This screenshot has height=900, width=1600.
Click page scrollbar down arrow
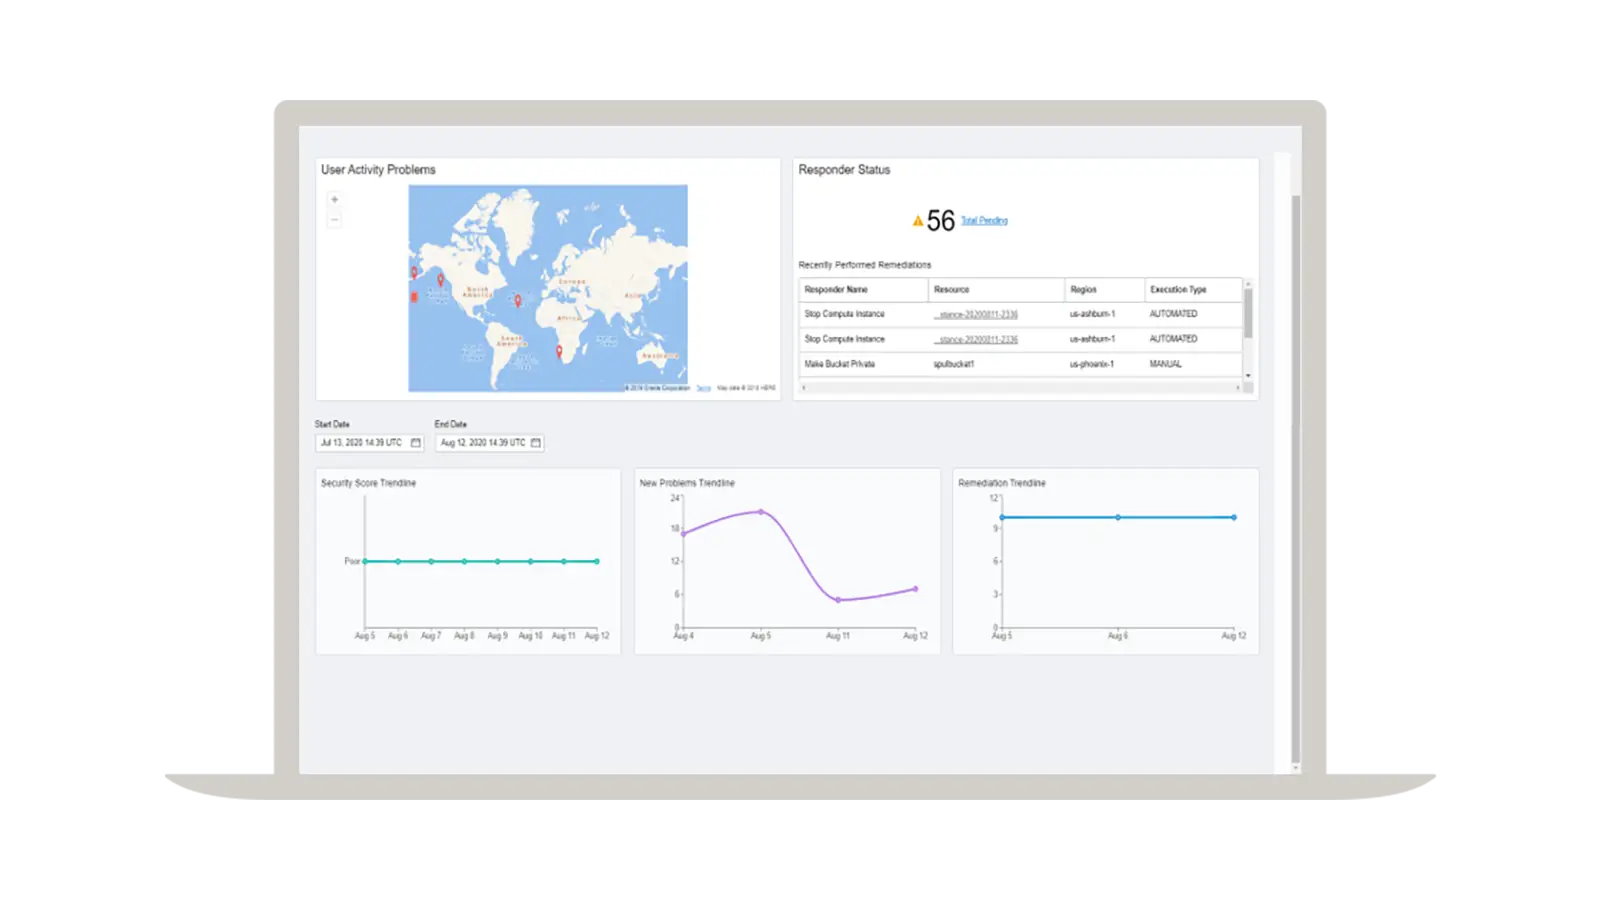[1296, 768]
